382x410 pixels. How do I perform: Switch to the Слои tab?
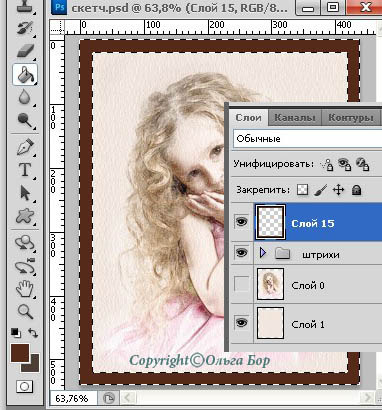[249, 118]
